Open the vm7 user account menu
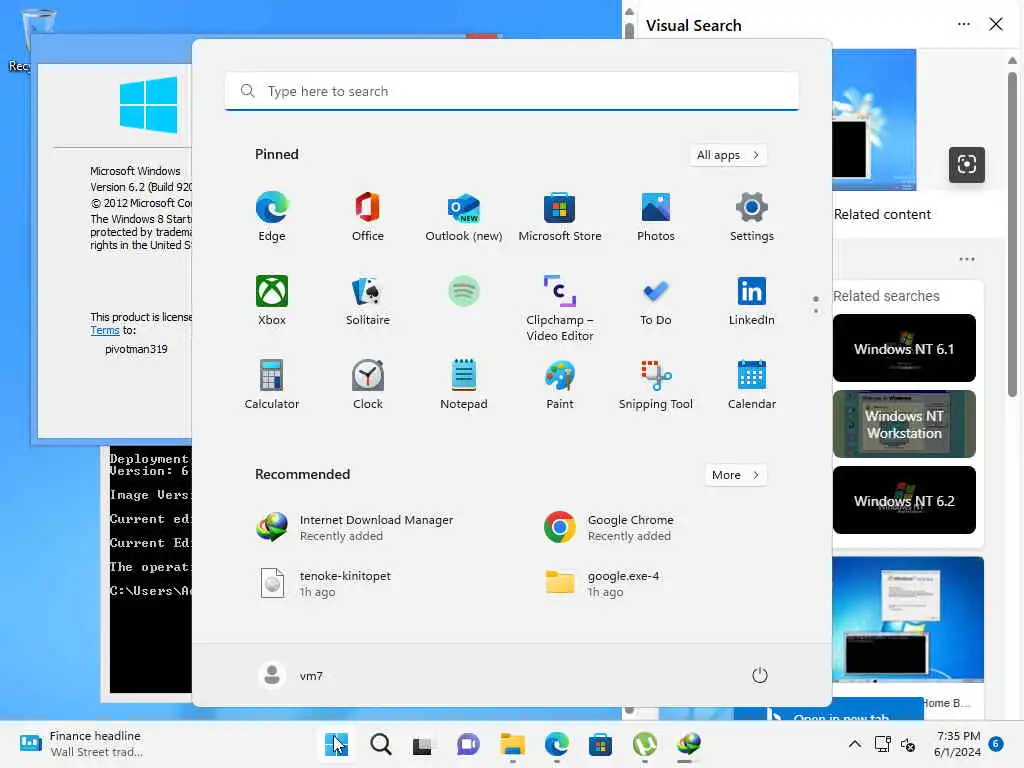Image resolution: width=1024 pixels, height=768 pixels. click(292, 675)
